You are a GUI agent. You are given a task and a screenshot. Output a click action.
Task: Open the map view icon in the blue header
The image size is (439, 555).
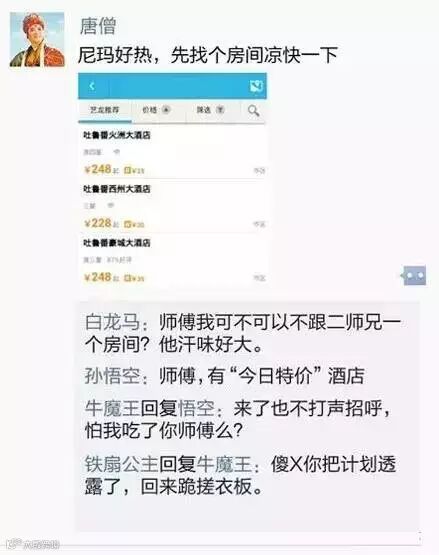pos(257,86)
